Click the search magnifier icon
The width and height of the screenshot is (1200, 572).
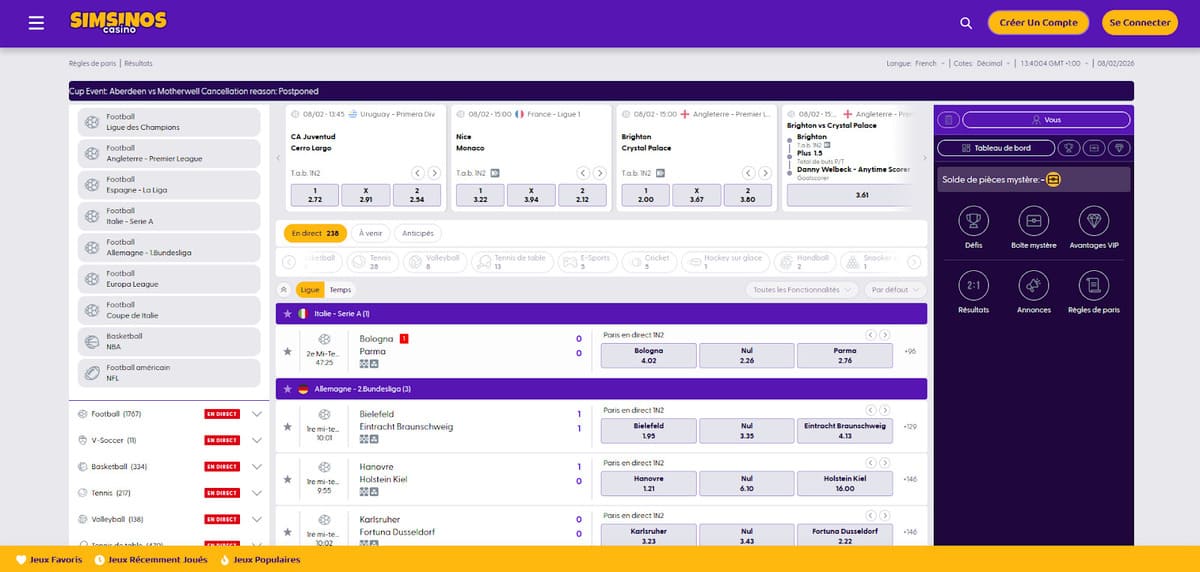click(965, 23)
